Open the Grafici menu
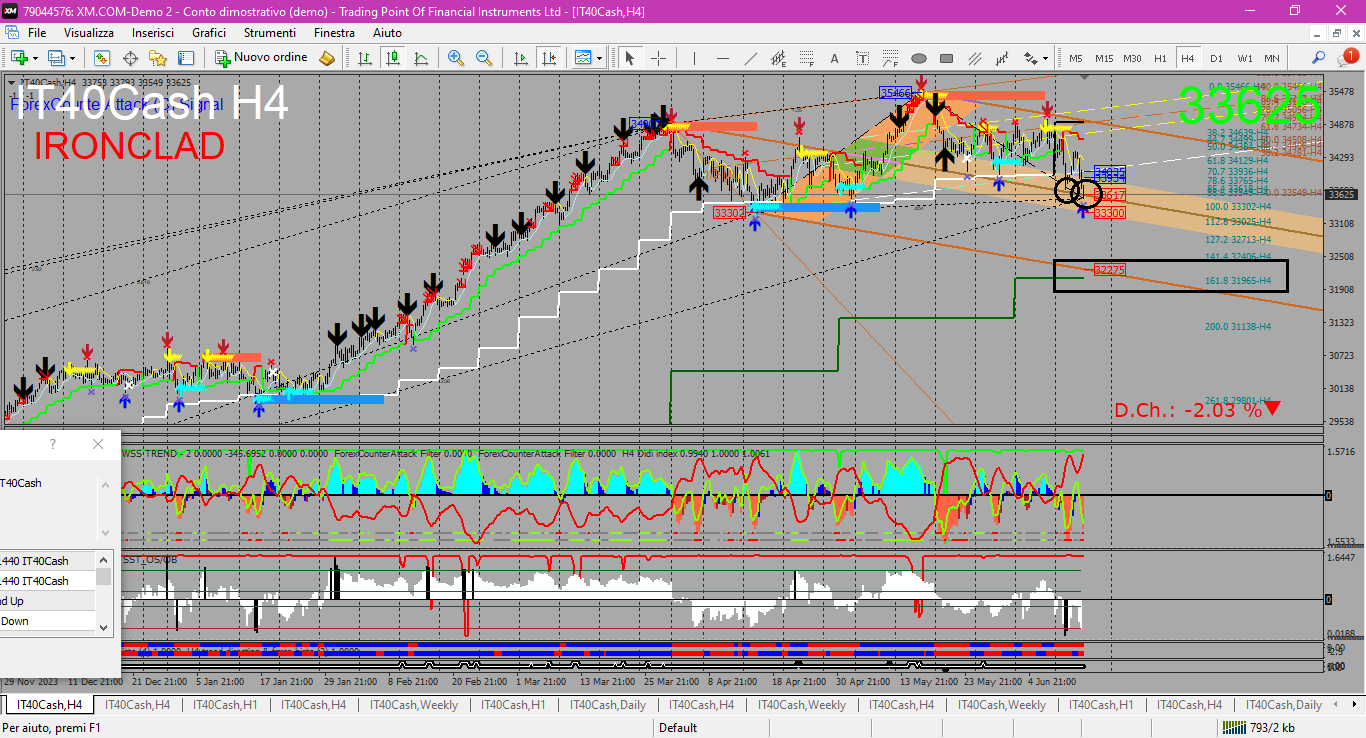 209,32
